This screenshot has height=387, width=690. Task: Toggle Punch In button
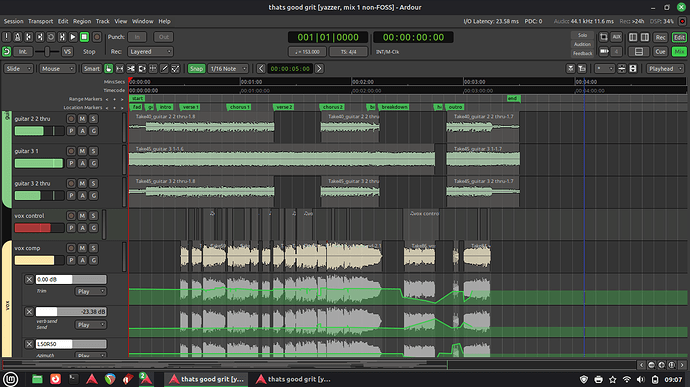click(137, 37)
